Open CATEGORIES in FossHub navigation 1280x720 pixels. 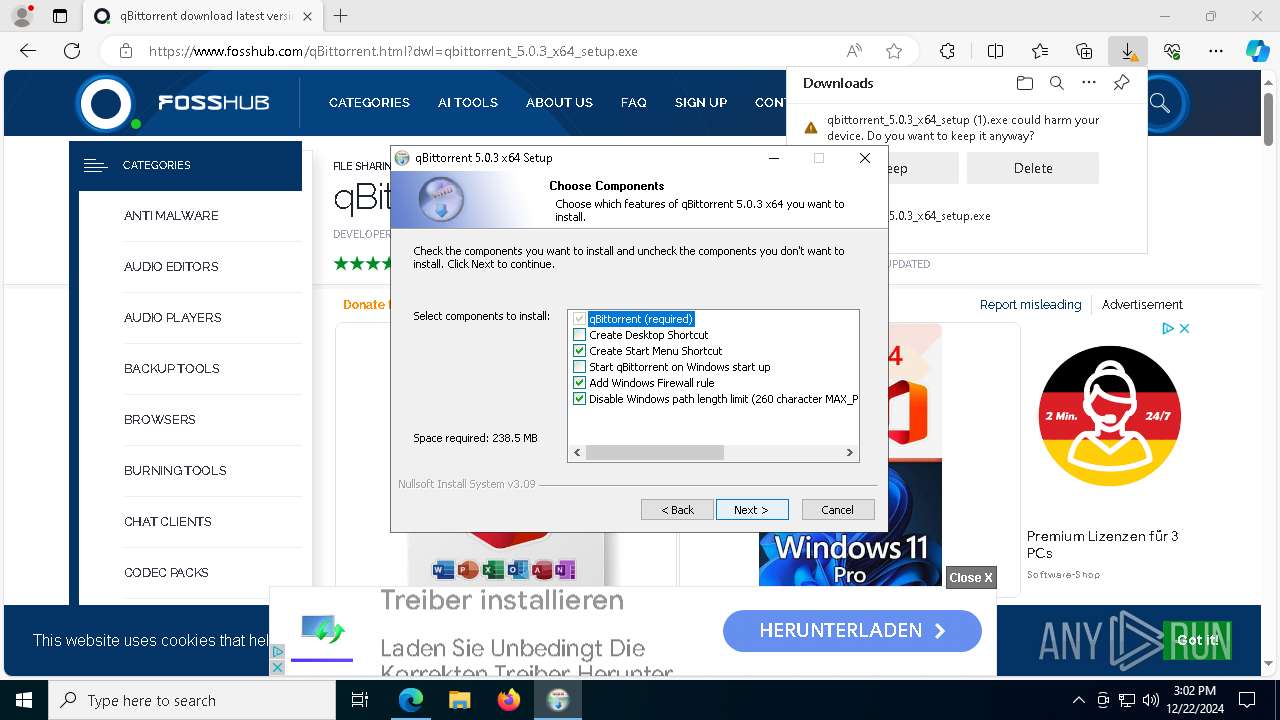click(x=369, y=102)
